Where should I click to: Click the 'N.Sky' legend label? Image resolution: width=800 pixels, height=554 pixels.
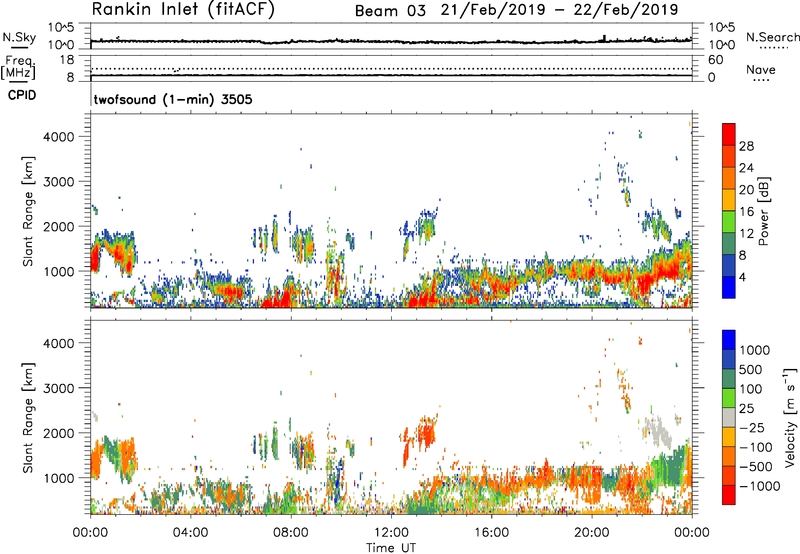click(x=19, y=37)
